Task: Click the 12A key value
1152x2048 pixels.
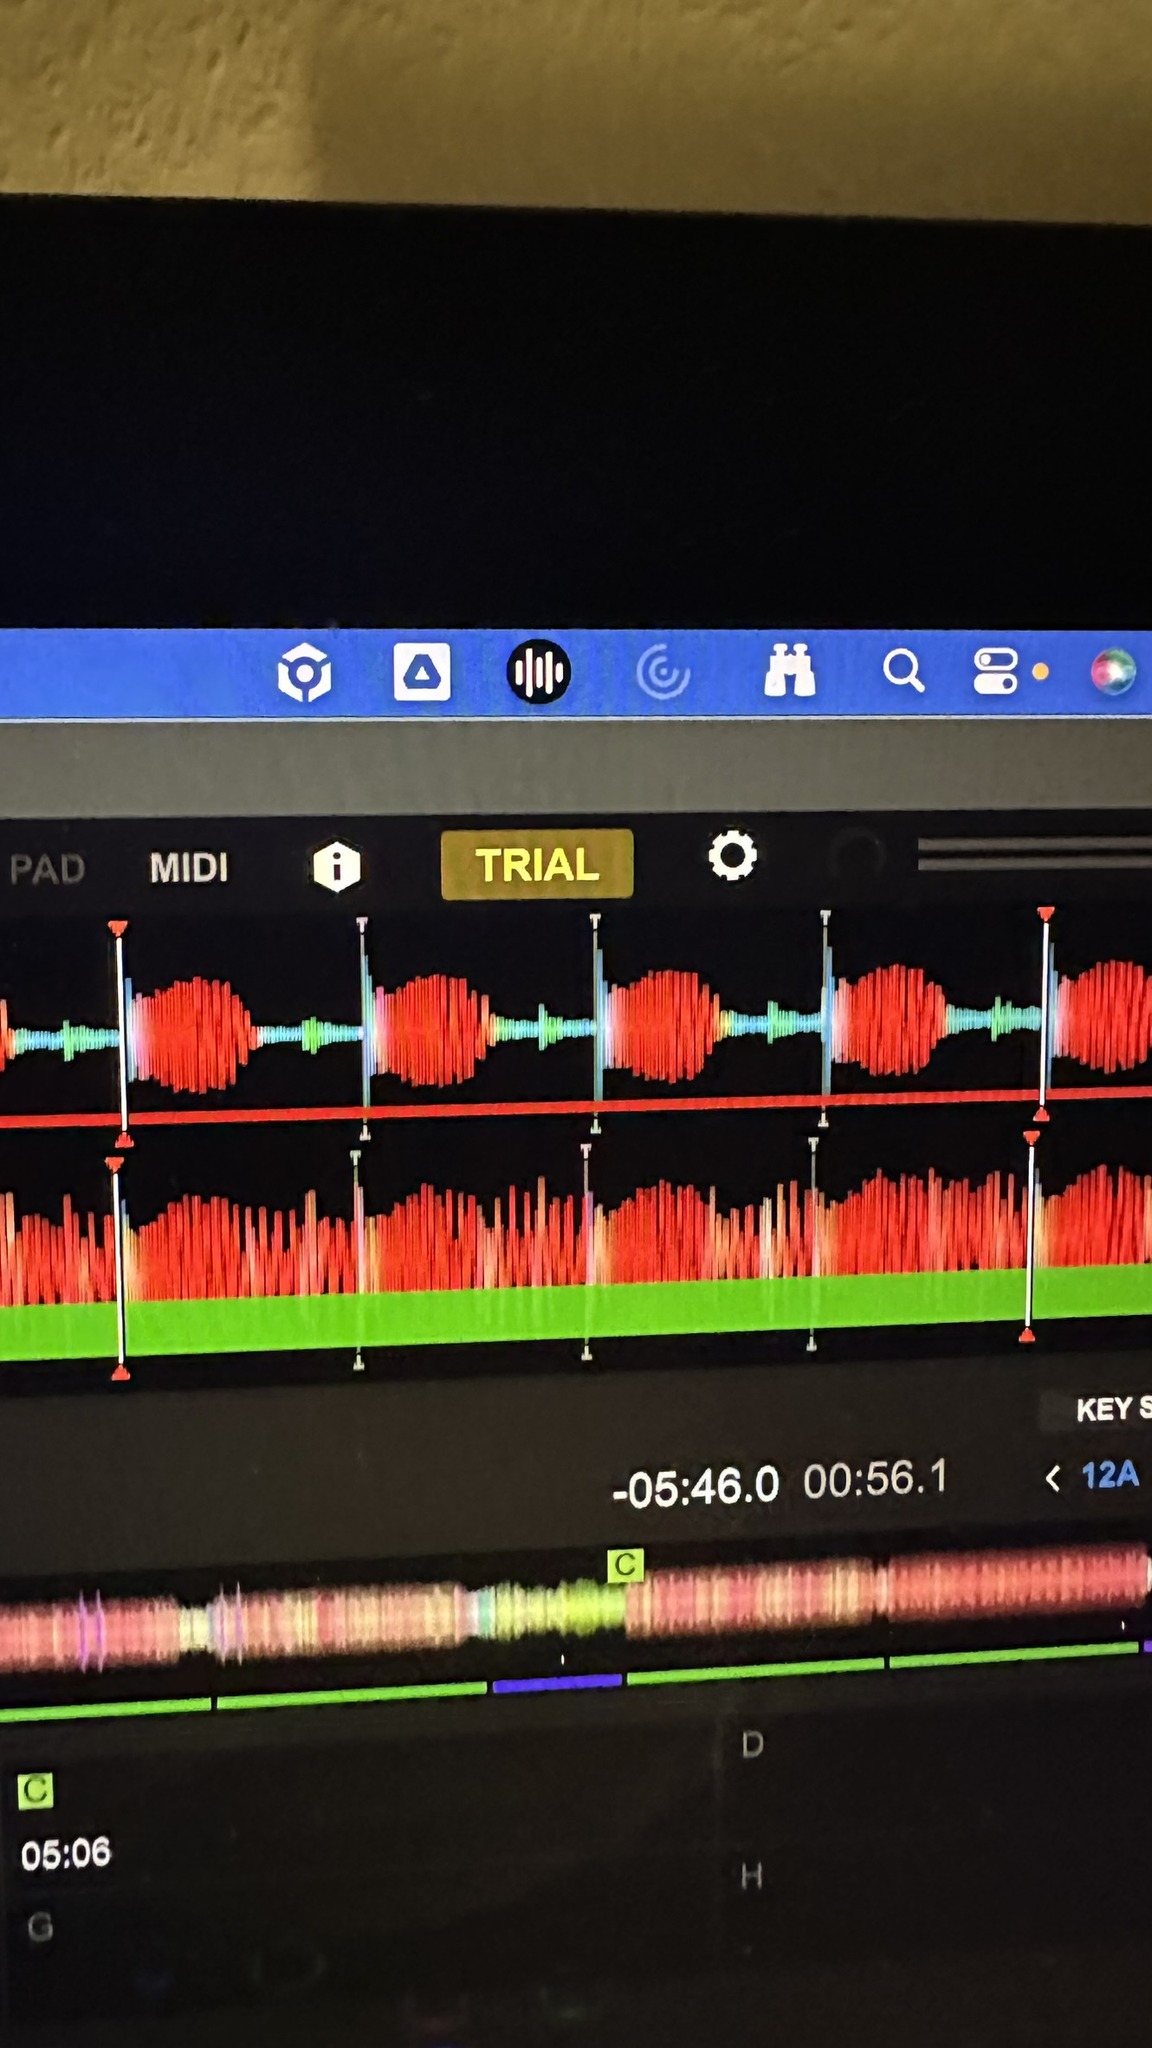Action: point(1110,1475)
